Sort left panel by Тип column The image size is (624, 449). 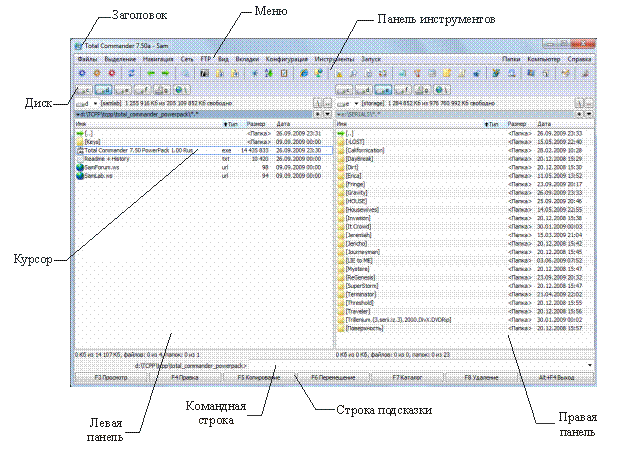(232, 124)
